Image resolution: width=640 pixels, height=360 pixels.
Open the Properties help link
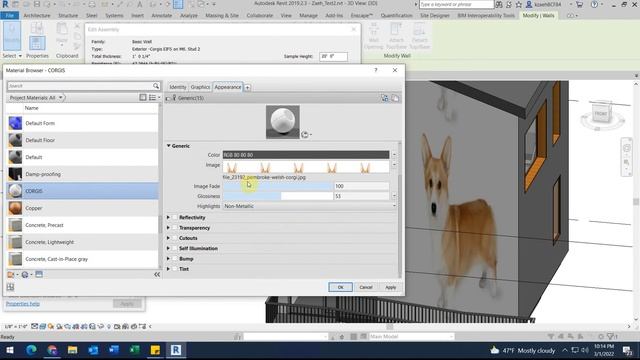coord(23,304)
